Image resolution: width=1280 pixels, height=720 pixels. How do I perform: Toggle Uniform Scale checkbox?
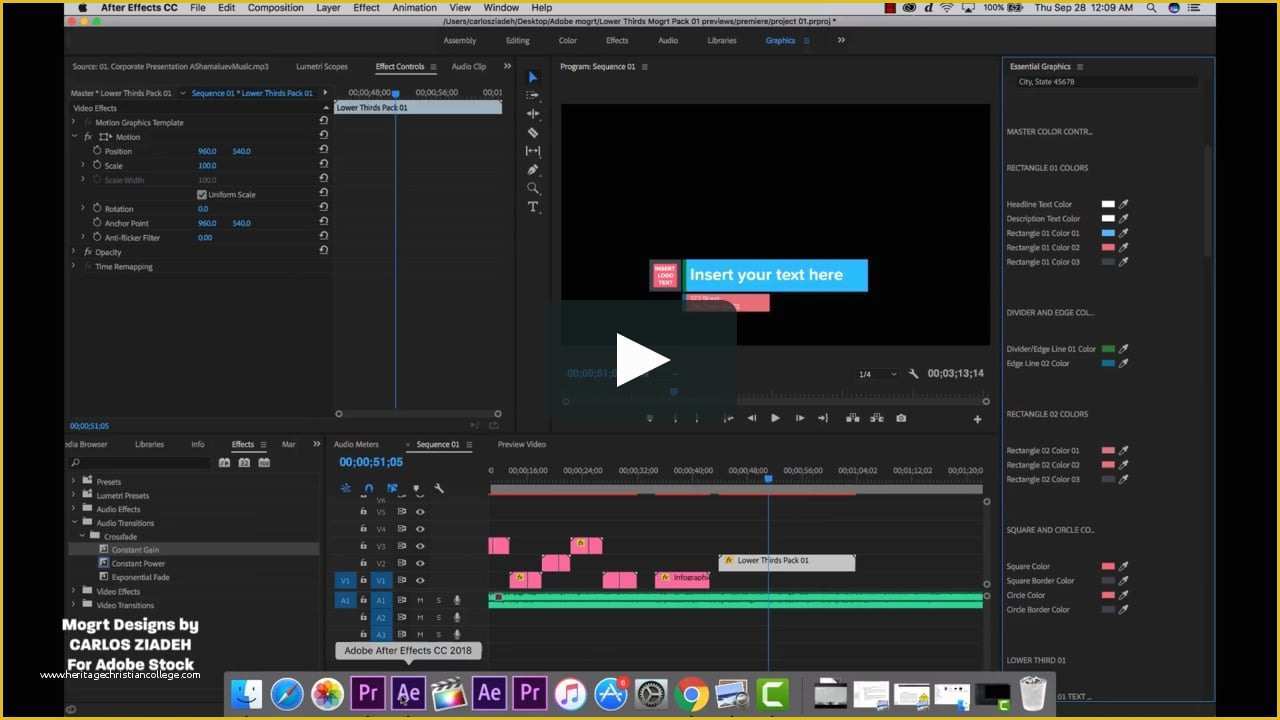[202, 194]
